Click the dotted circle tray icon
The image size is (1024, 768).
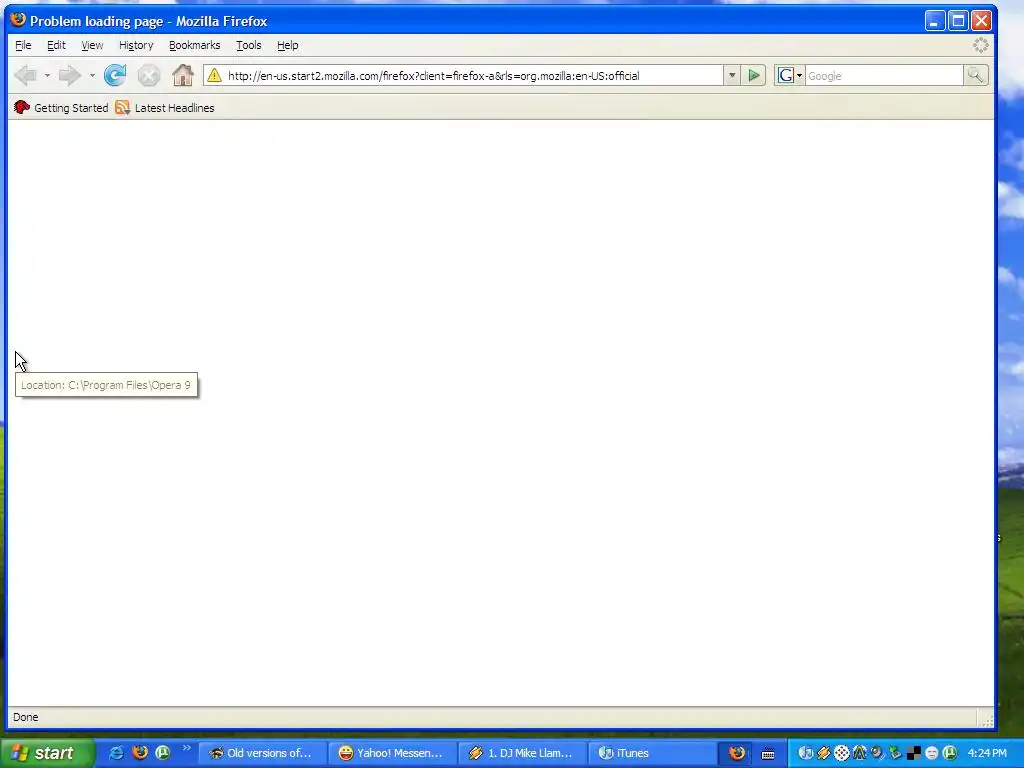pyautogui.click(x=842, y=753)
